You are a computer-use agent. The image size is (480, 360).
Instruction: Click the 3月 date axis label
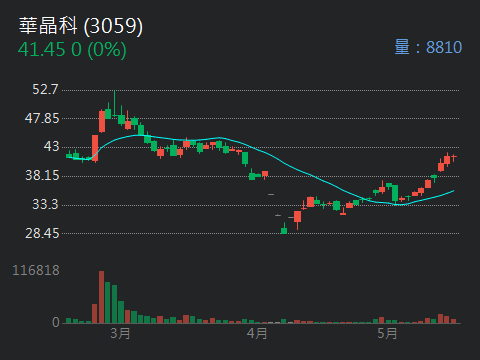(120, 333)
